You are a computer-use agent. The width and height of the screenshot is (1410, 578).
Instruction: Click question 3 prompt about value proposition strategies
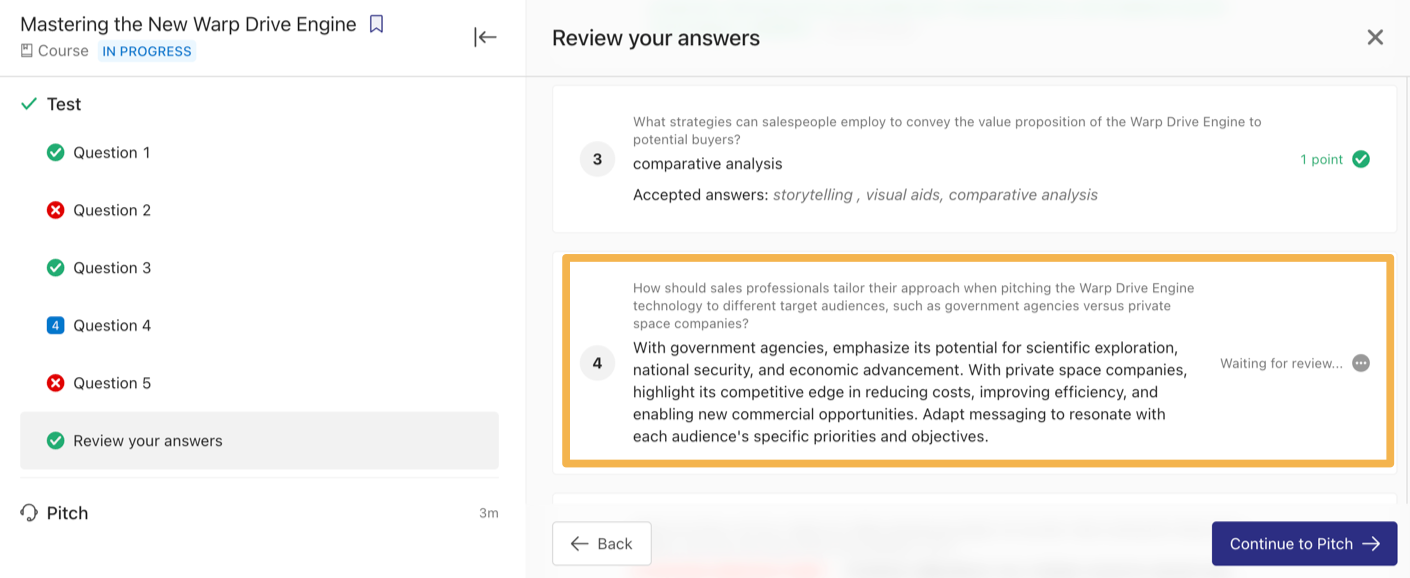pos(947,131)
